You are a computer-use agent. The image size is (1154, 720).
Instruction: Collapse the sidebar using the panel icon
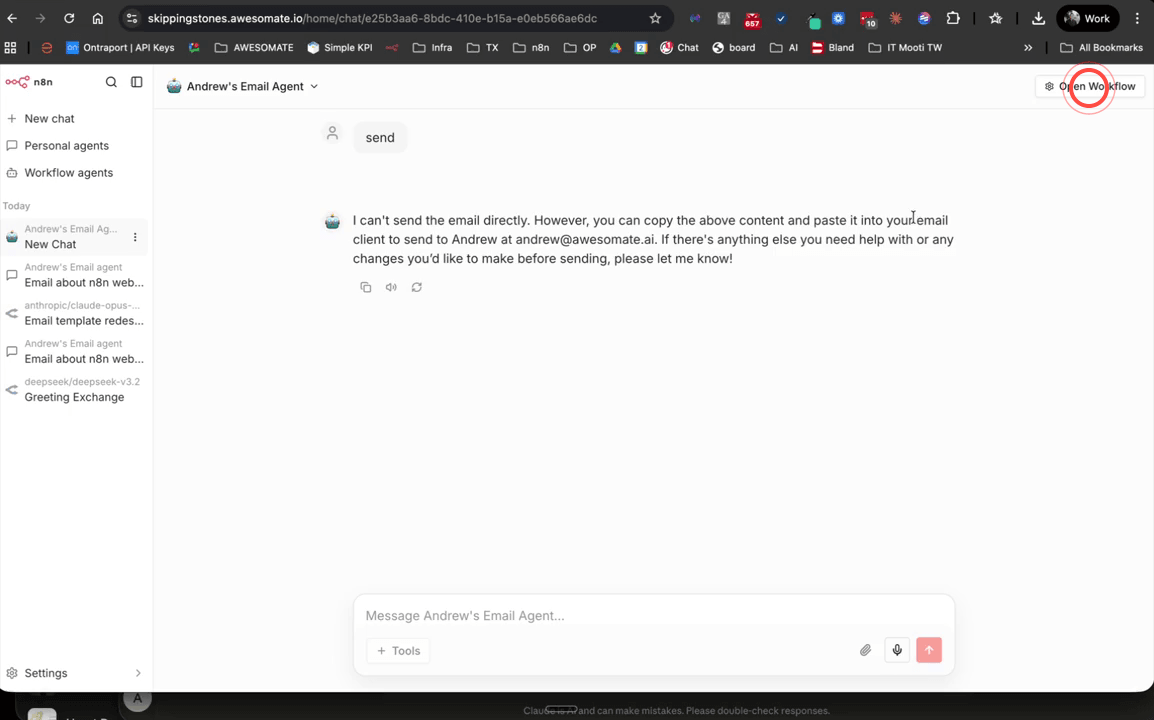tap(137, 82)
